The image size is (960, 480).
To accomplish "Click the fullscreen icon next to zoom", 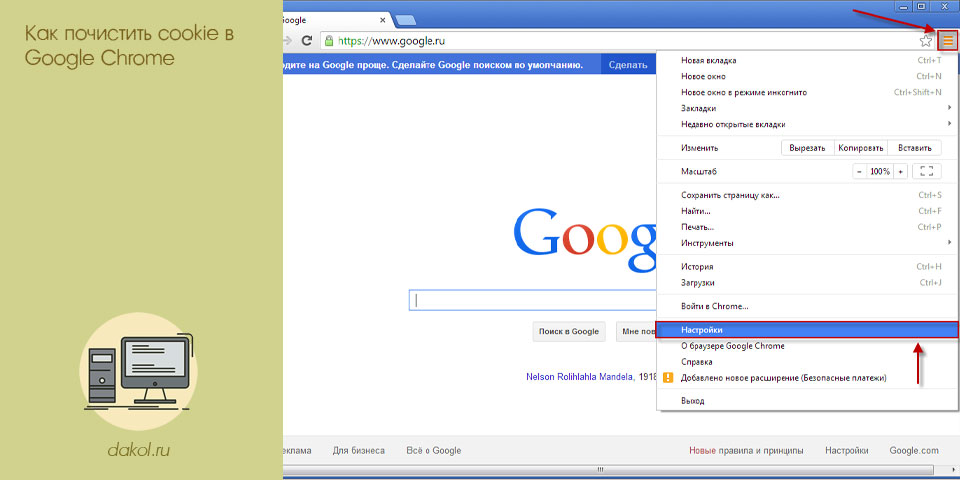I will 926,171.
